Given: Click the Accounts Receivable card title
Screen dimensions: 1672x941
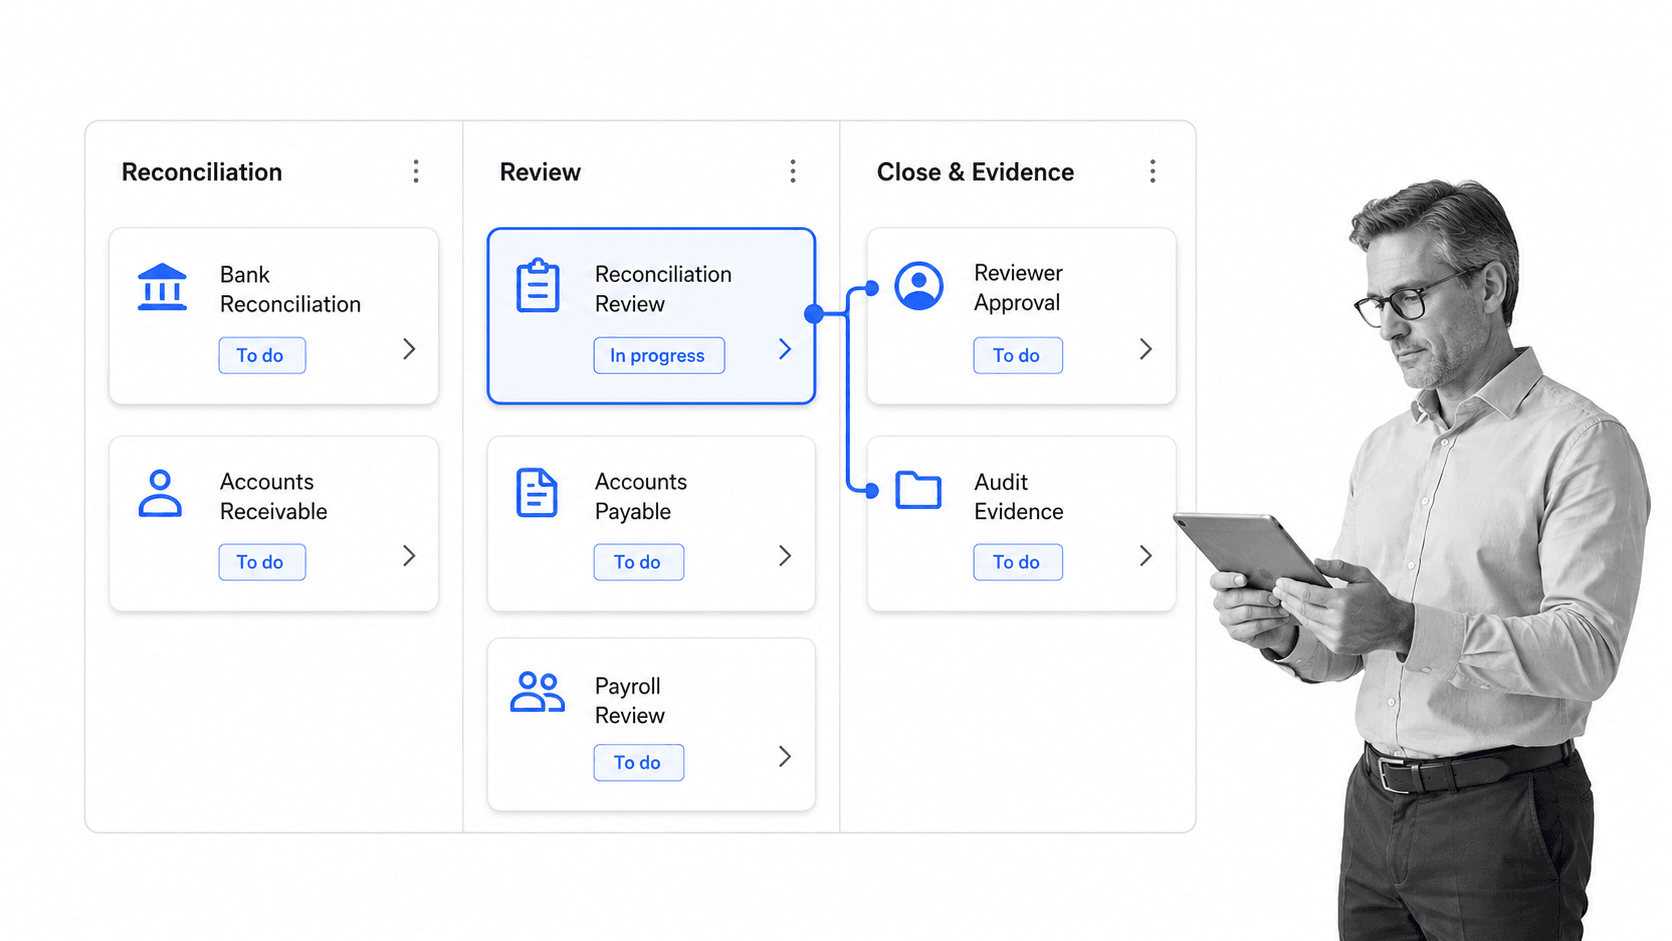Looking at the screenshot, I should point(273,496).
